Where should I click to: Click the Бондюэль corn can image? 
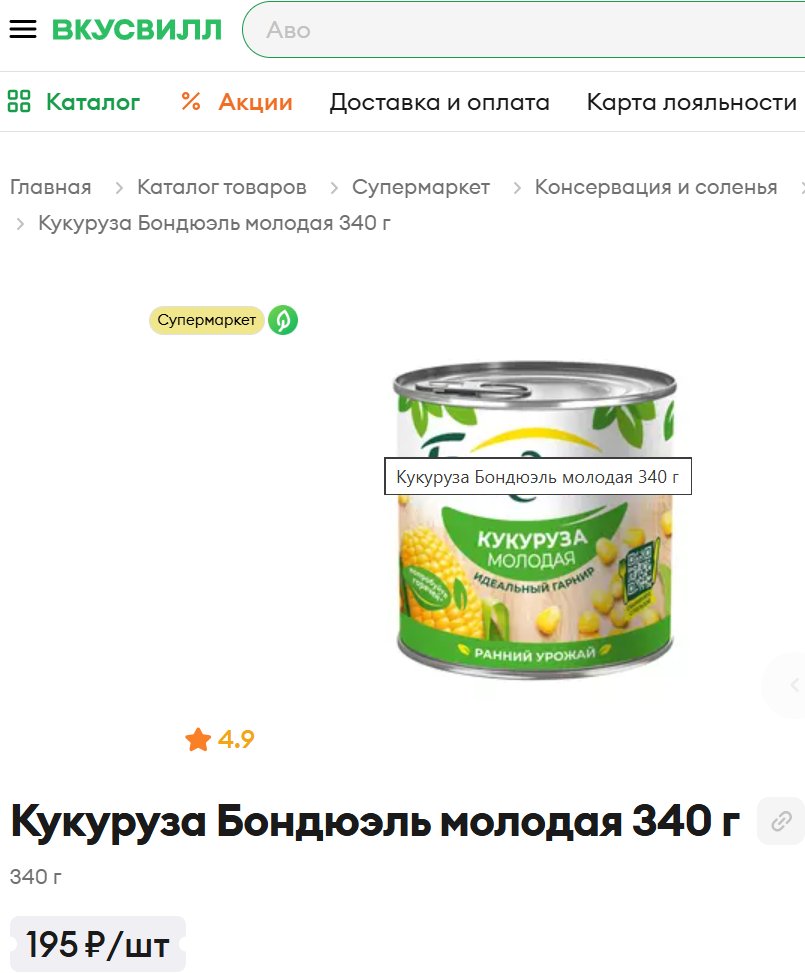[x=534, y=520]
